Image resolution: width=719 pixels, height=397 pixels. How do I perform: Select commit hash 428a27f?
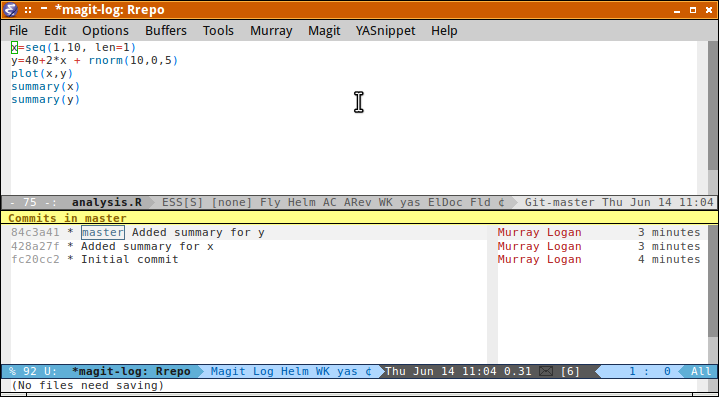pos(35,246)
